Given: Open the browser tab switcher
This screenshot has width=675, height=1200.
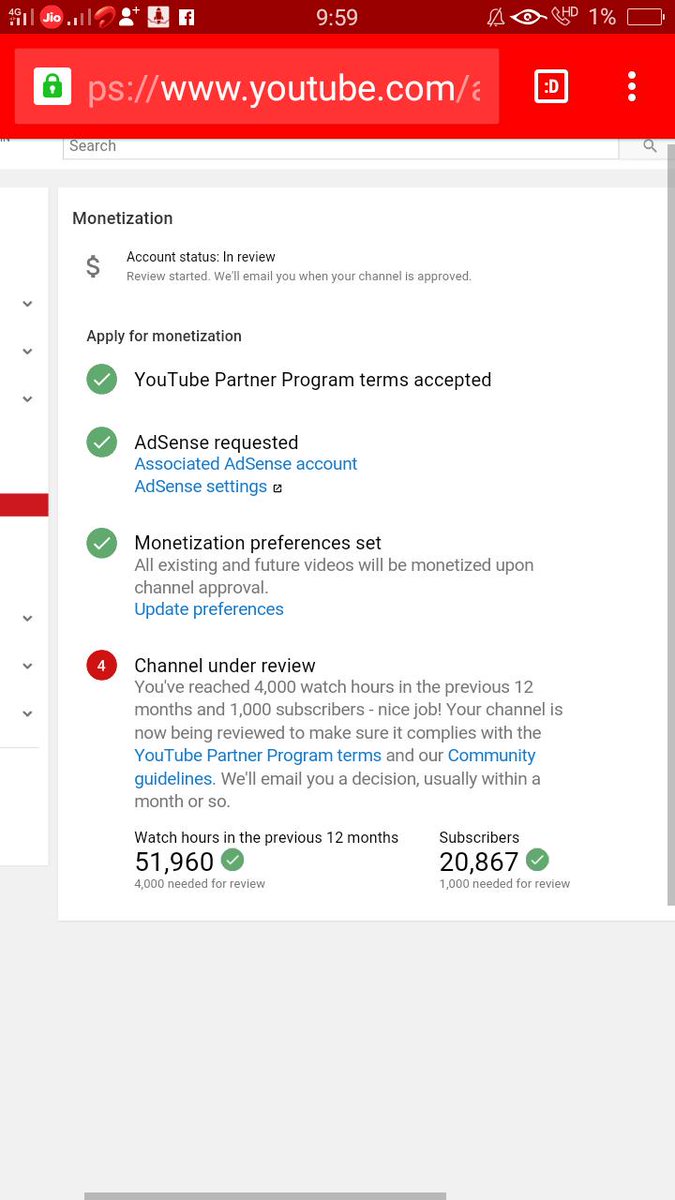Looking at the screenshot, I should (551, 87).
